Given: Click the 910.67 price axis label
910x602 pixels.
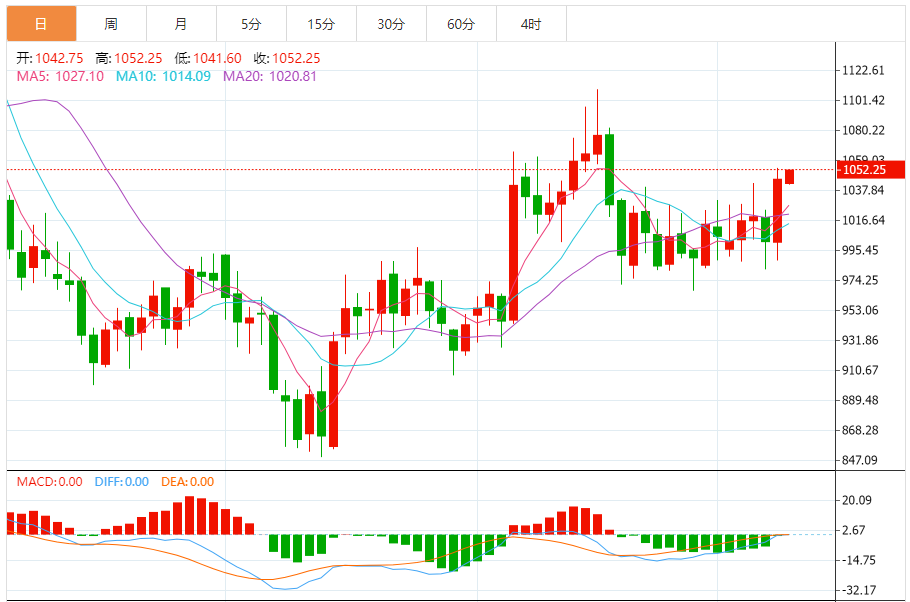Looking at the screenshot, I should pos(861,370).
